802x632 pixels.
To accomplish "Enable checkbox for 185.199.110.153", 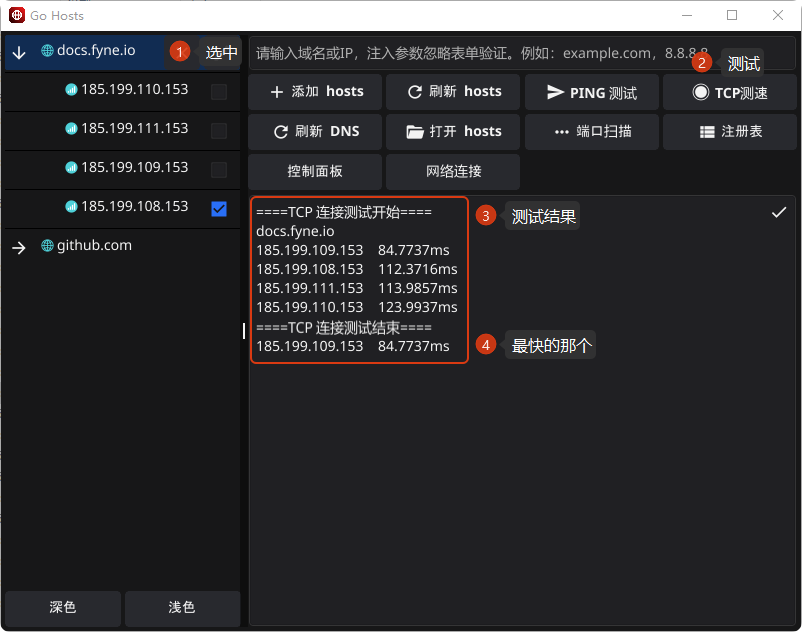I will point(219,92).
